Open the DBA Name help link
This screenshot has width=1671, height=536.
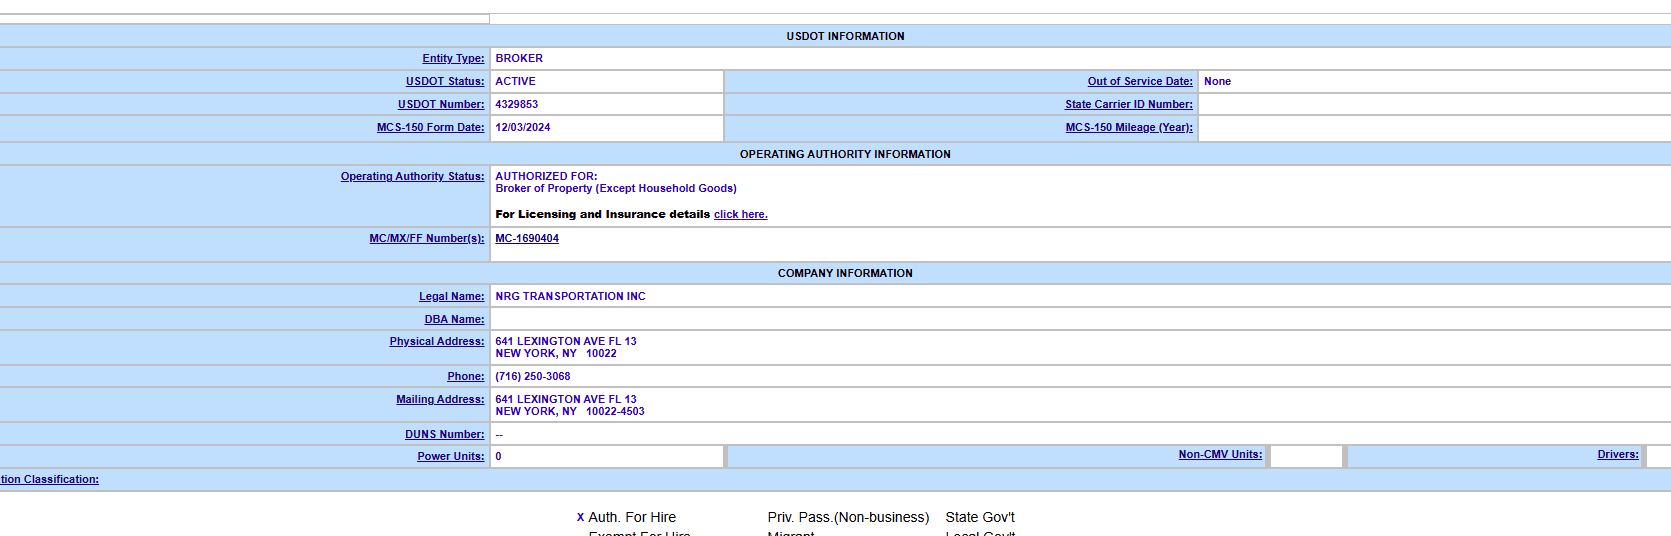pyautogui.click(x=455, y=320)
